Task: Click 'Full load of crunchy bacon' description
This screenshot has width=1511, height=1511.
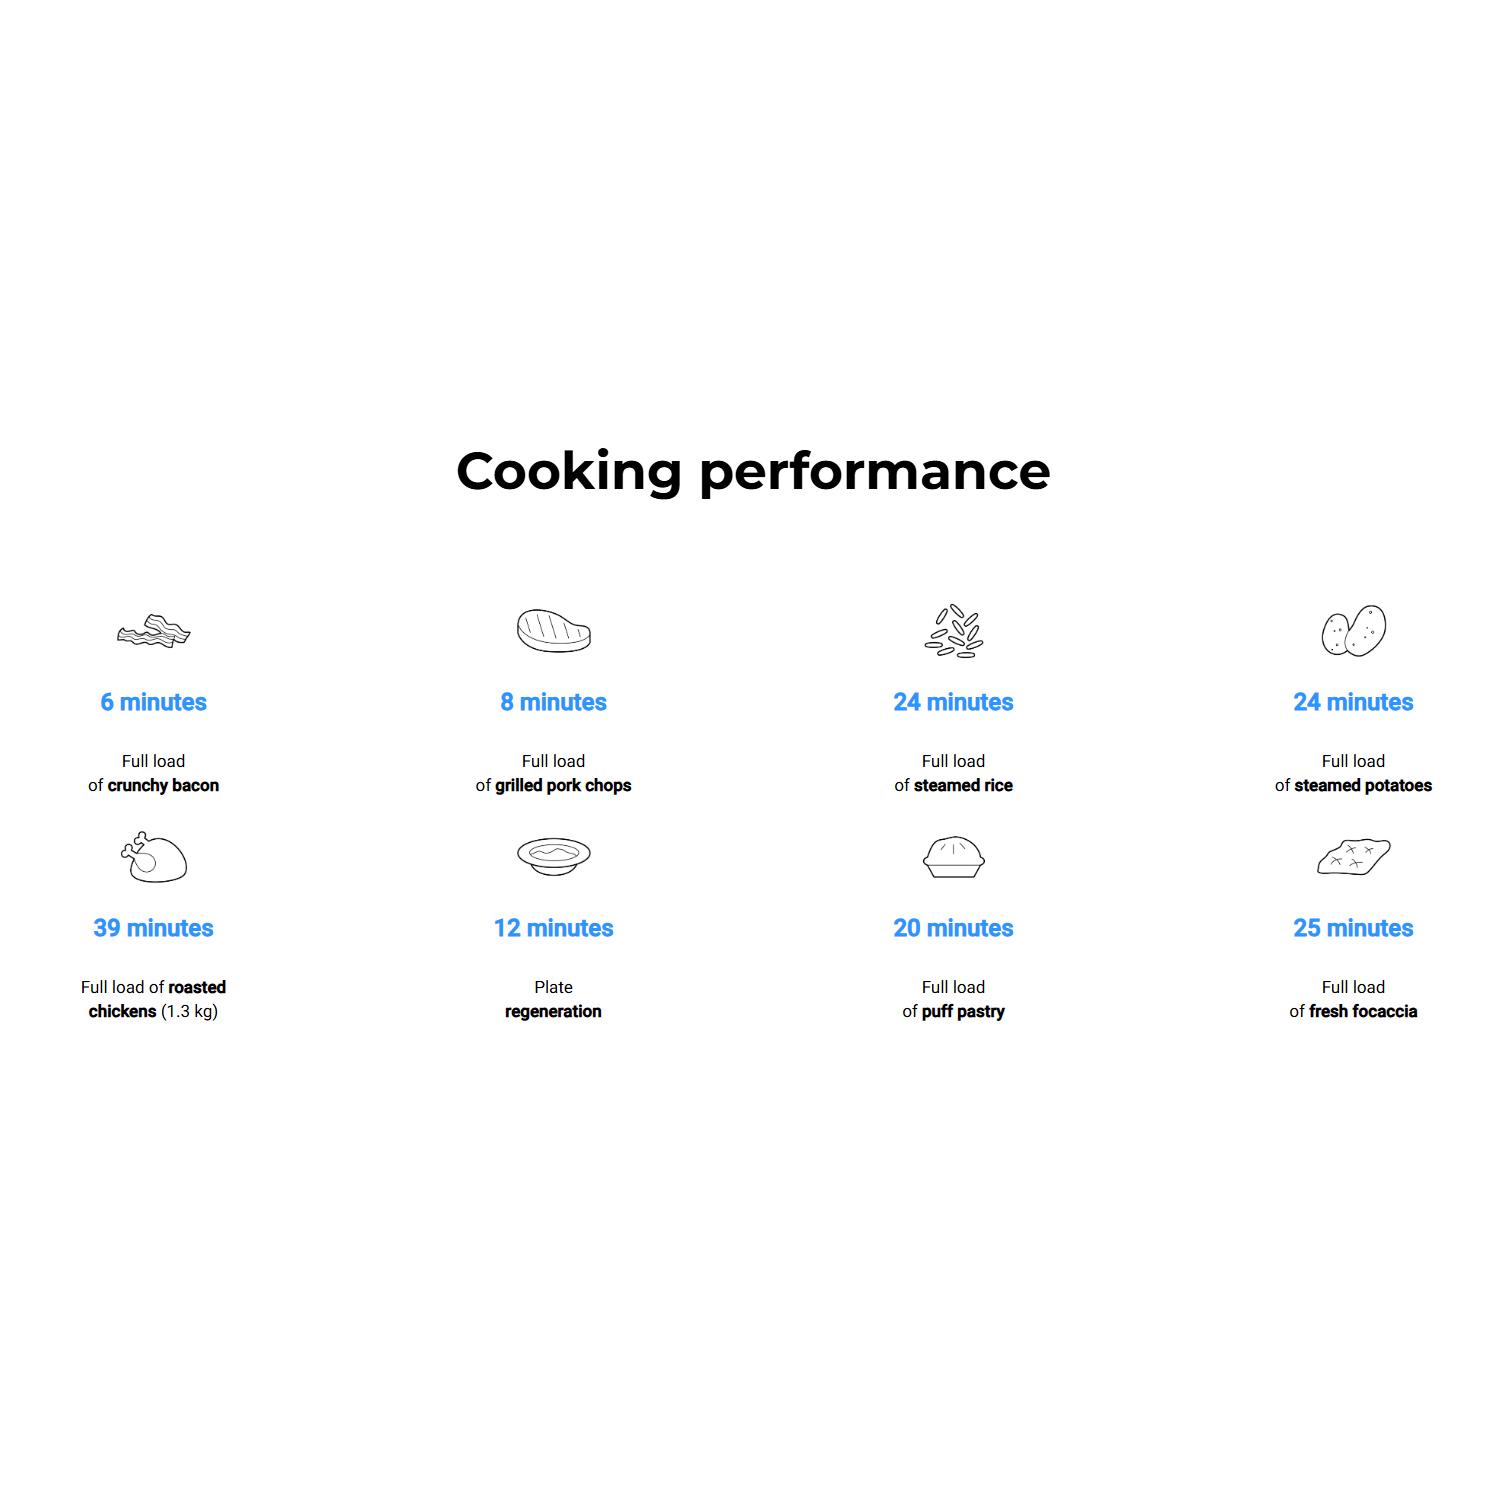Action: (153, 773)
